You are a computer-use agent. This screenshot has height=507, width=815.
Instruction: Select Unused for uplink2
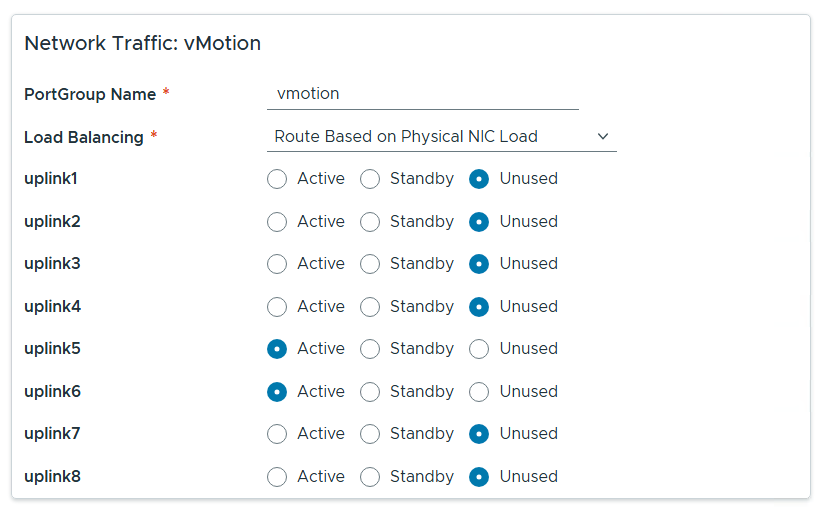(479, 222)
